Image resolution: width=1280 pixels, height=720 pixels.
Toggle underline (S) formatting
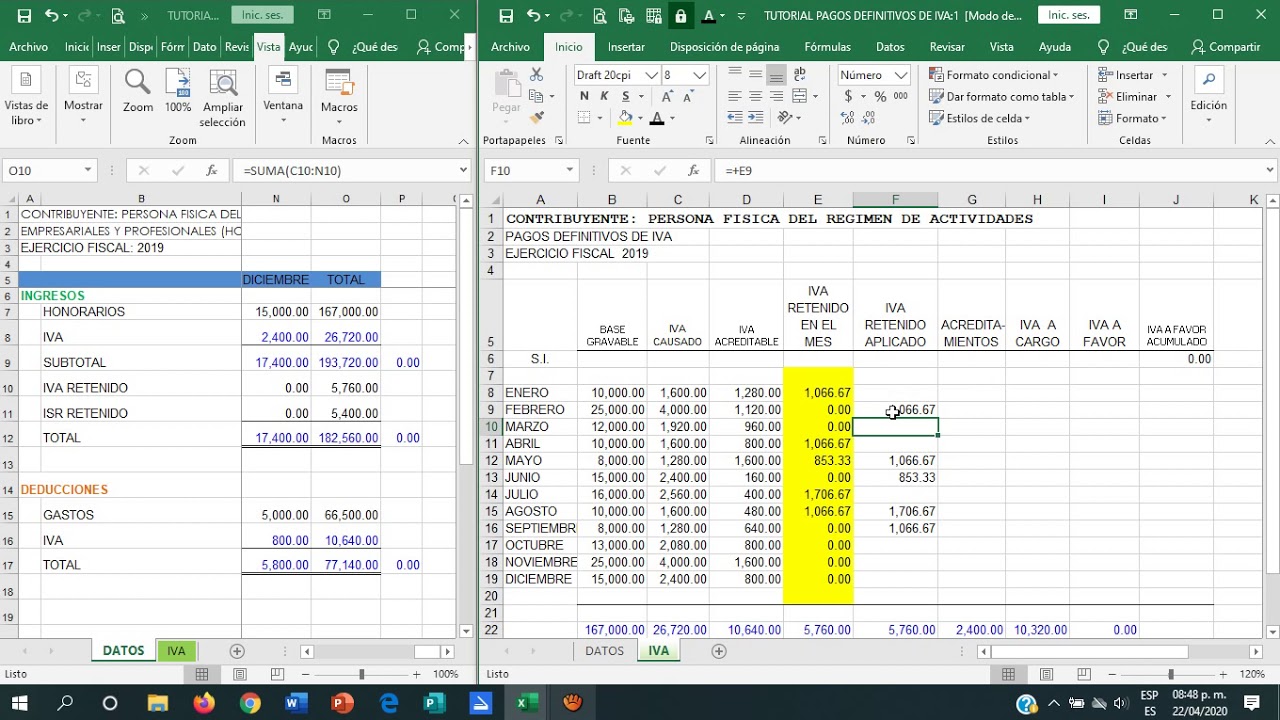click(x=626, y=97)
